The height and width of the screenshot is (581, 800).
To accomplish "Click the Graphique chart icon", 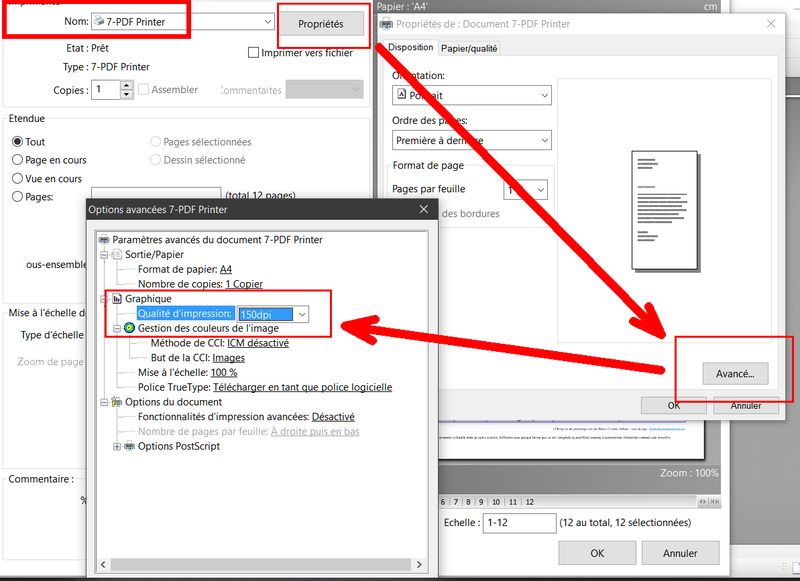I will [117, 298].
